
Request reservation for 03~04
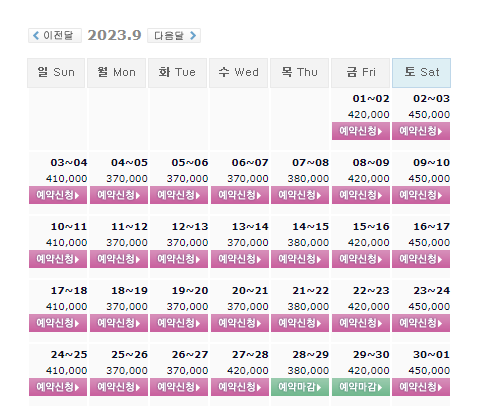point(58,195)
